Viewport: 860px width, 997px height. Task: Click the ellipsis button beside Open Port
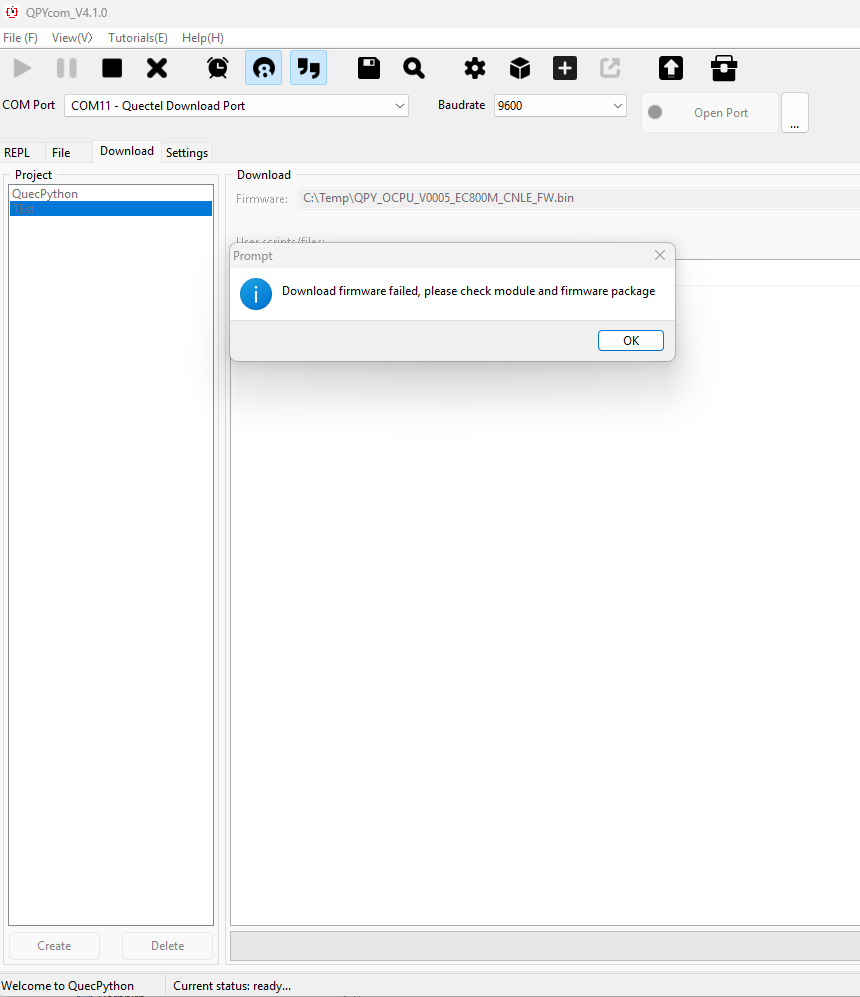pos(794,113)
